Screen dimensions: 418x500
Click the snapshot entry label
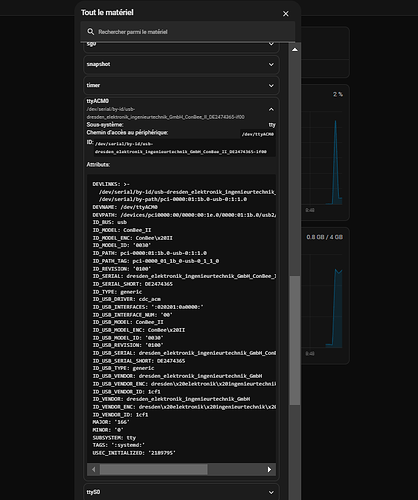pyautogui.click(x=98, y=64)
